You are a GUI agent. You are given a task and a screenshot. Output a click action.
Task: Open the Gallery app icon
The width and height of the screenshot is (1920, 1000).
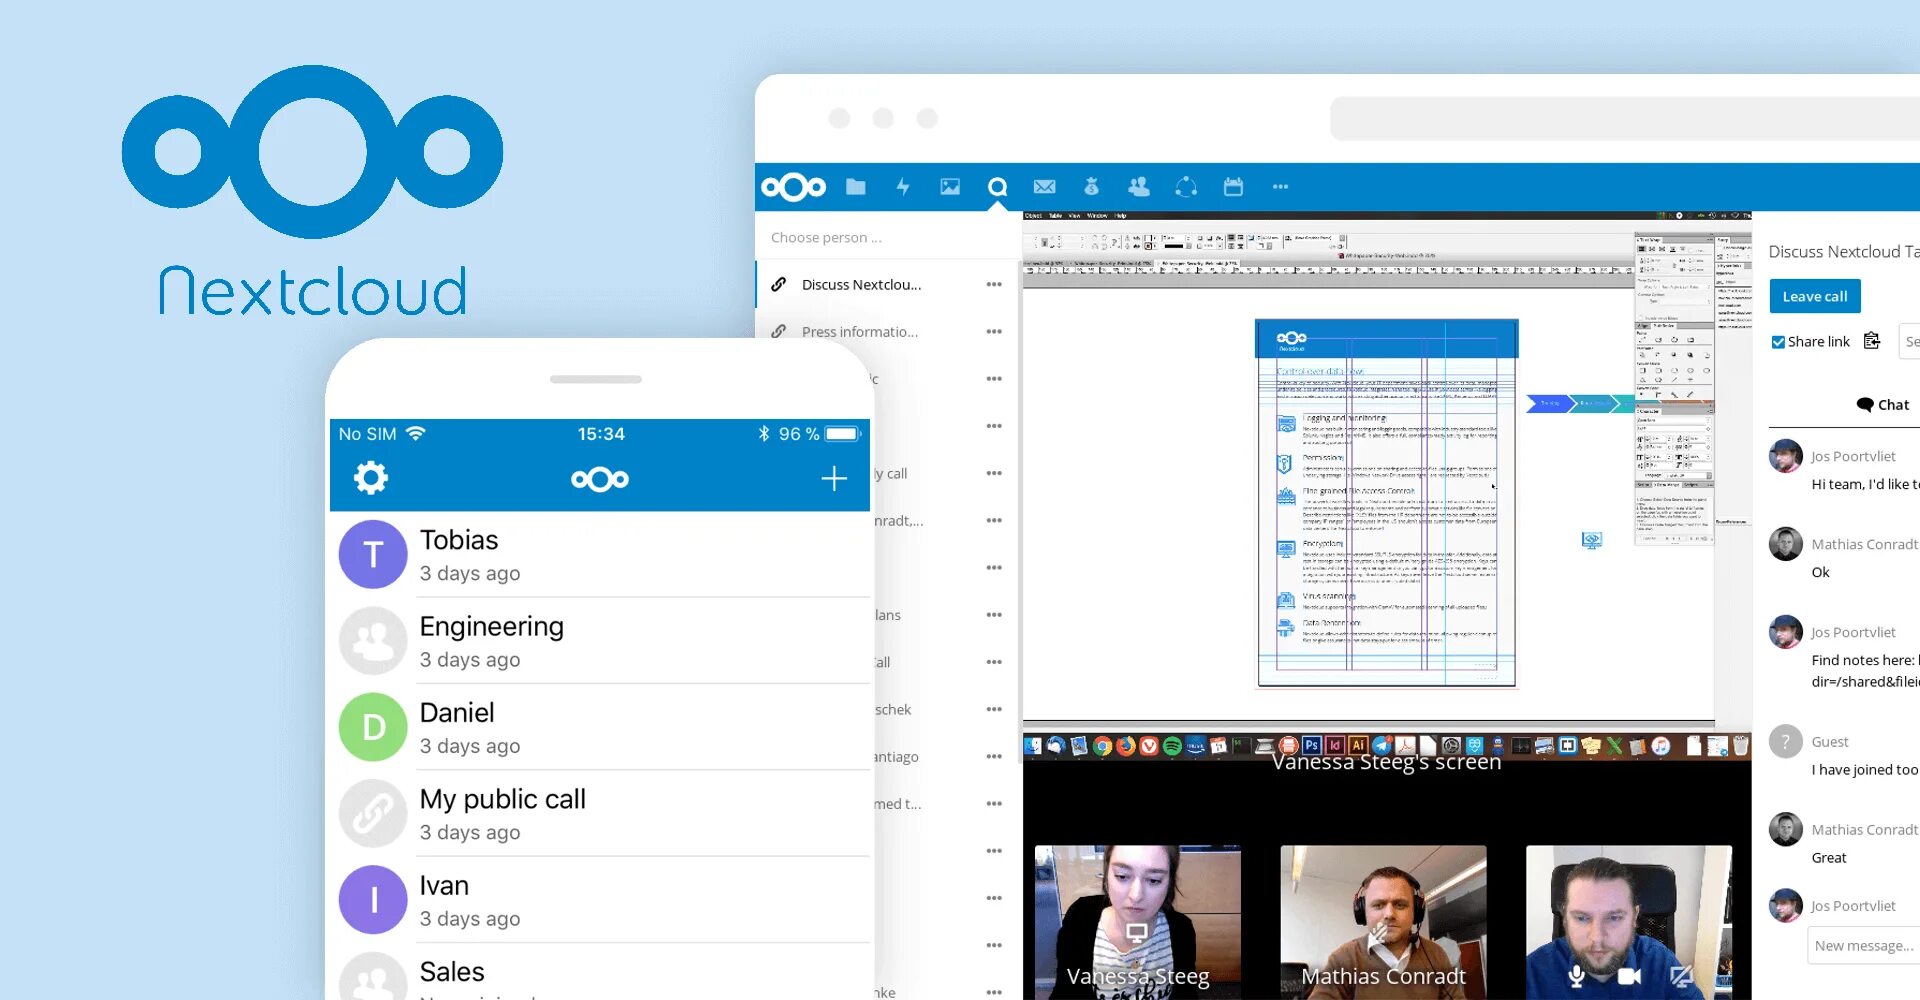[949, 186]
